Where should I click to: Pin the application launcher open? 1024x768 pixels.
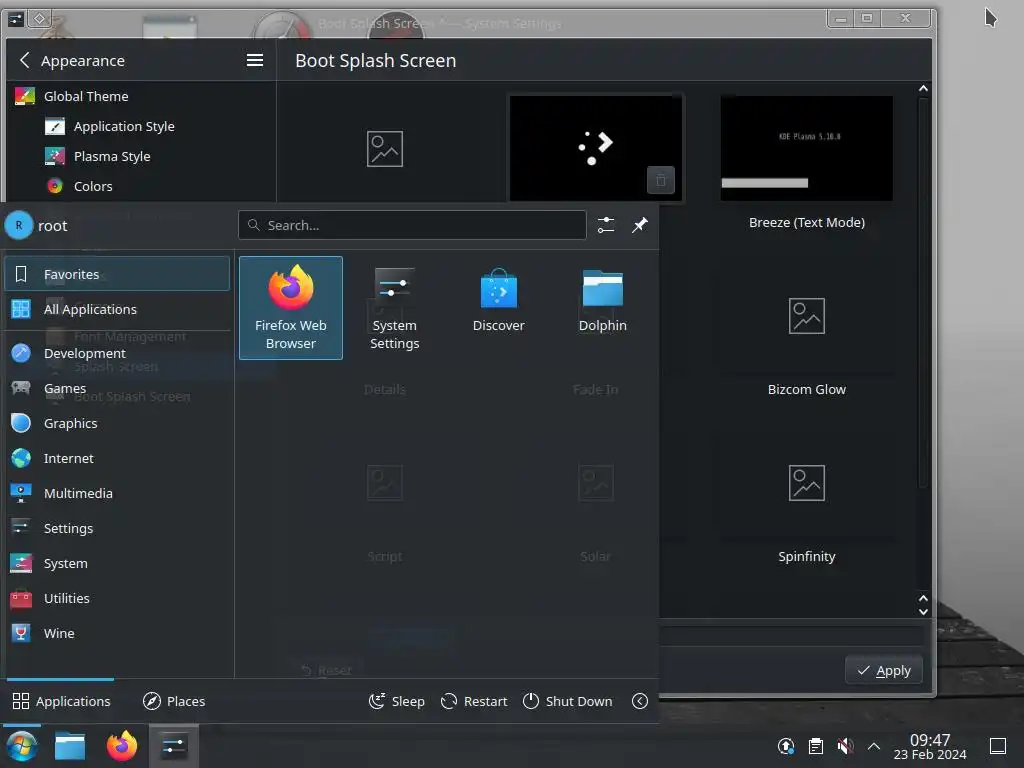tap(640, 225)
